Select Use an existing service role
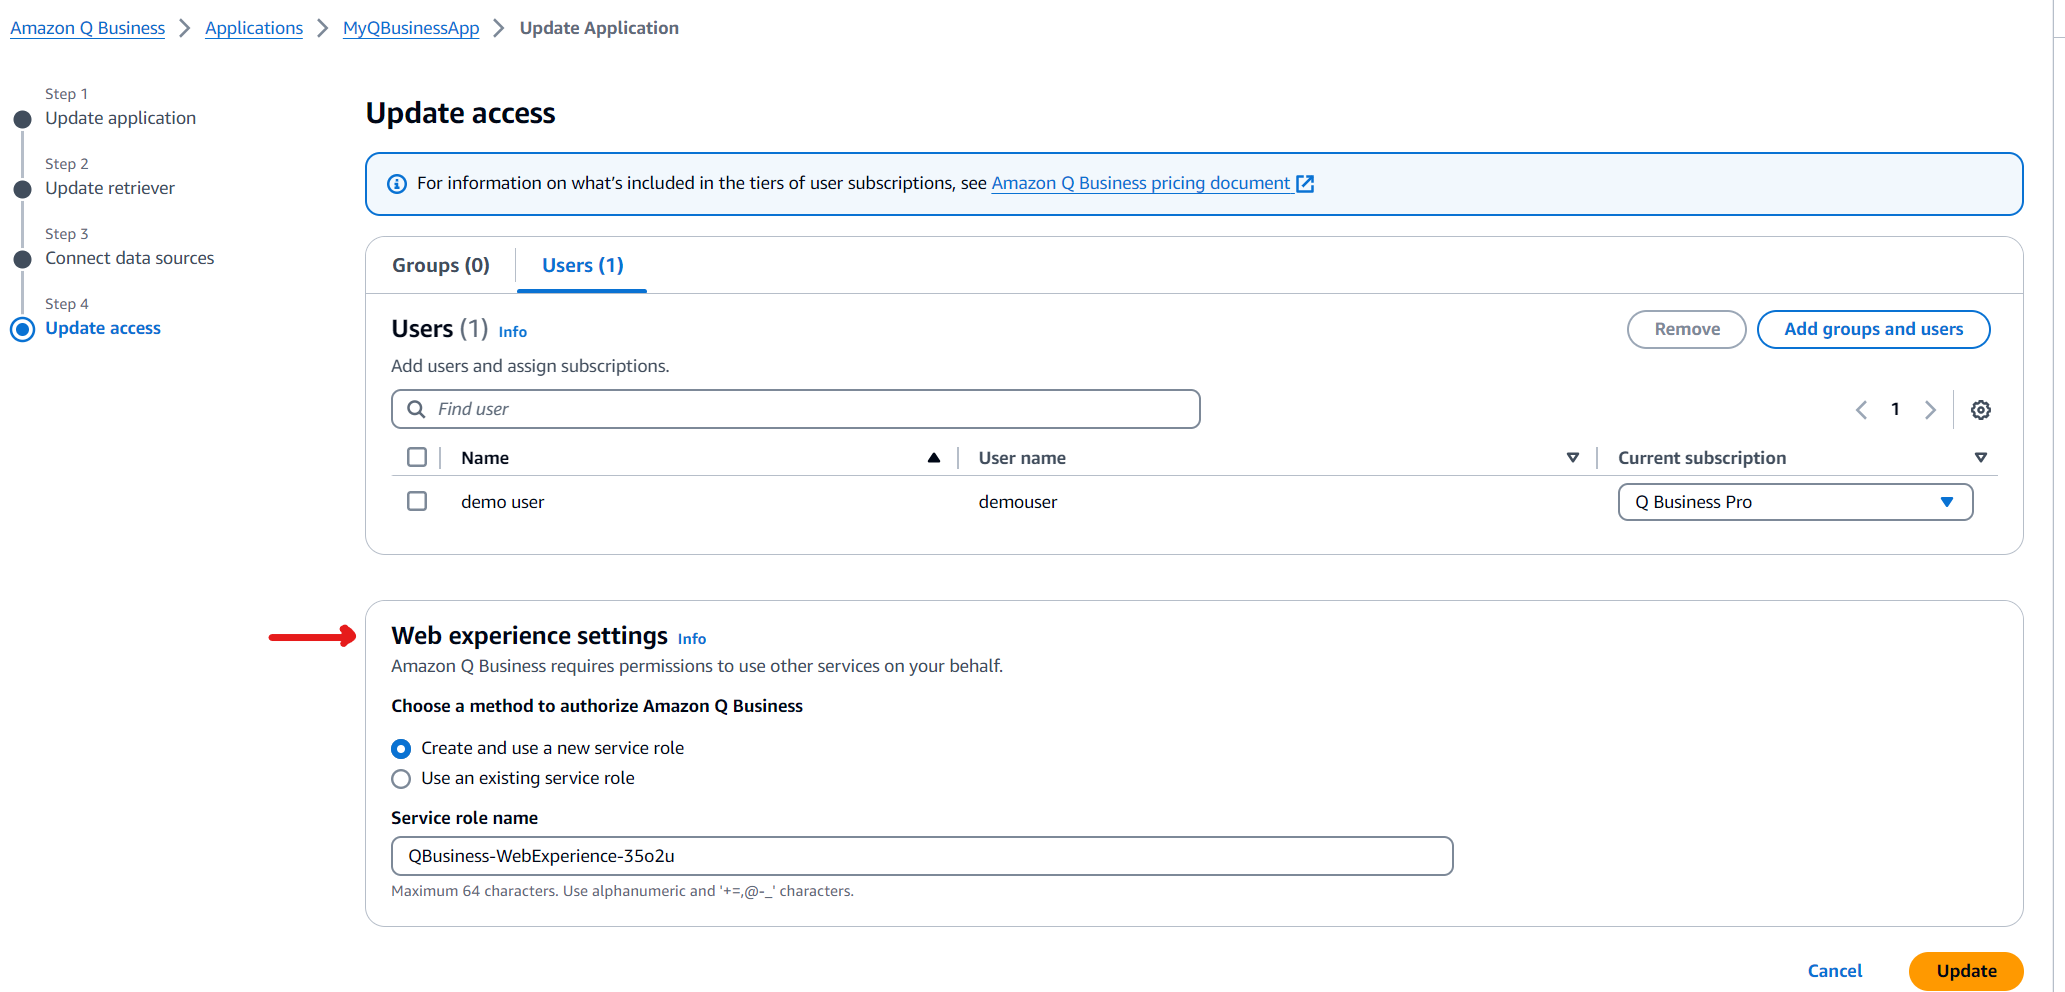 401,779
